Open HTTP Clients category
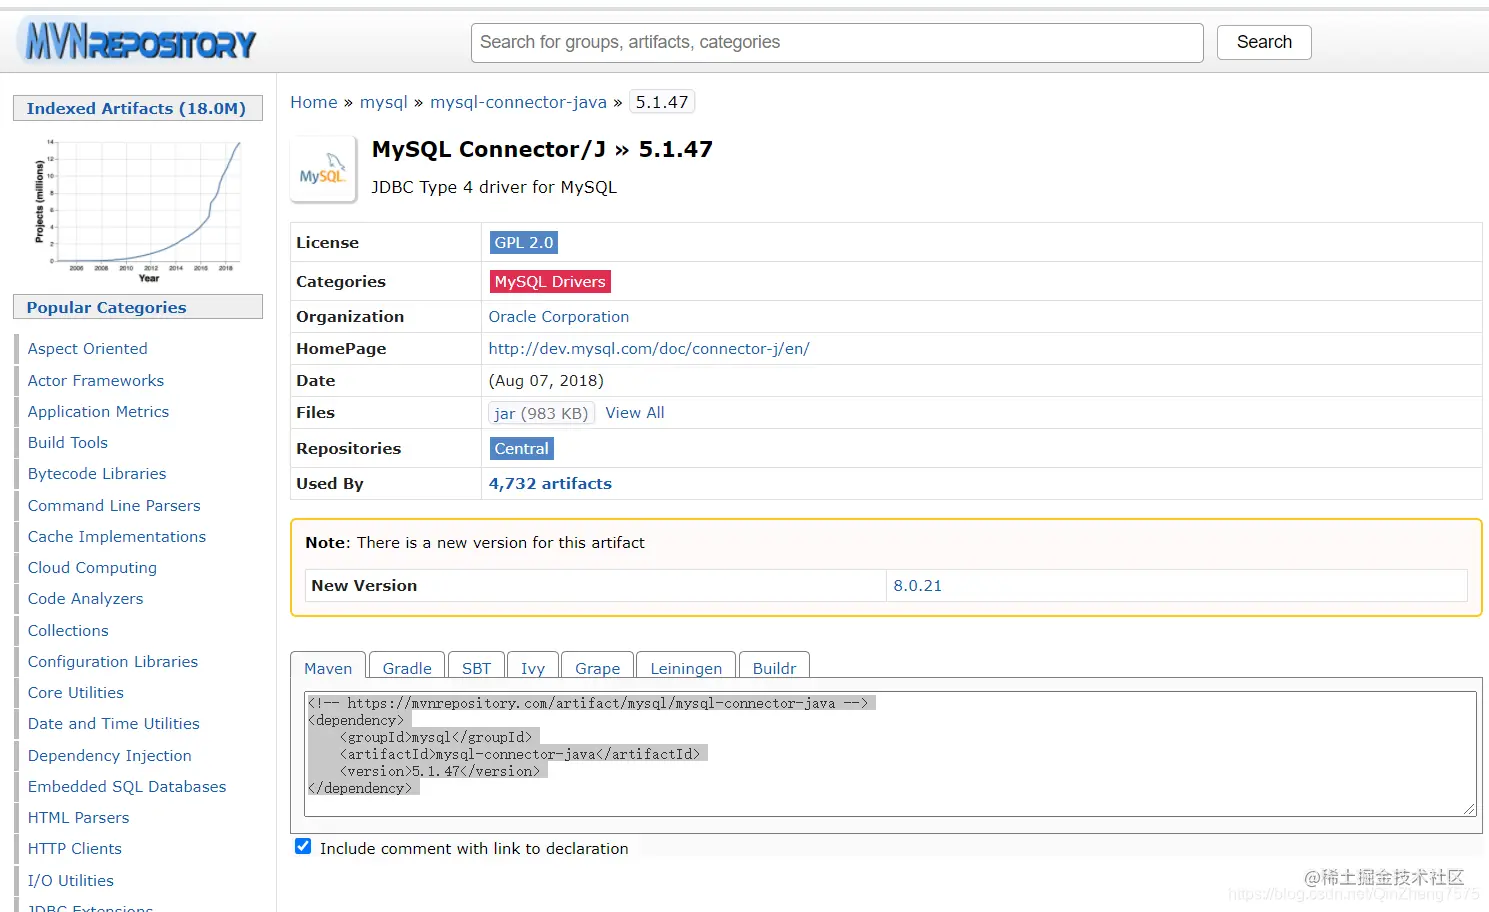 (x=75, y=848)
